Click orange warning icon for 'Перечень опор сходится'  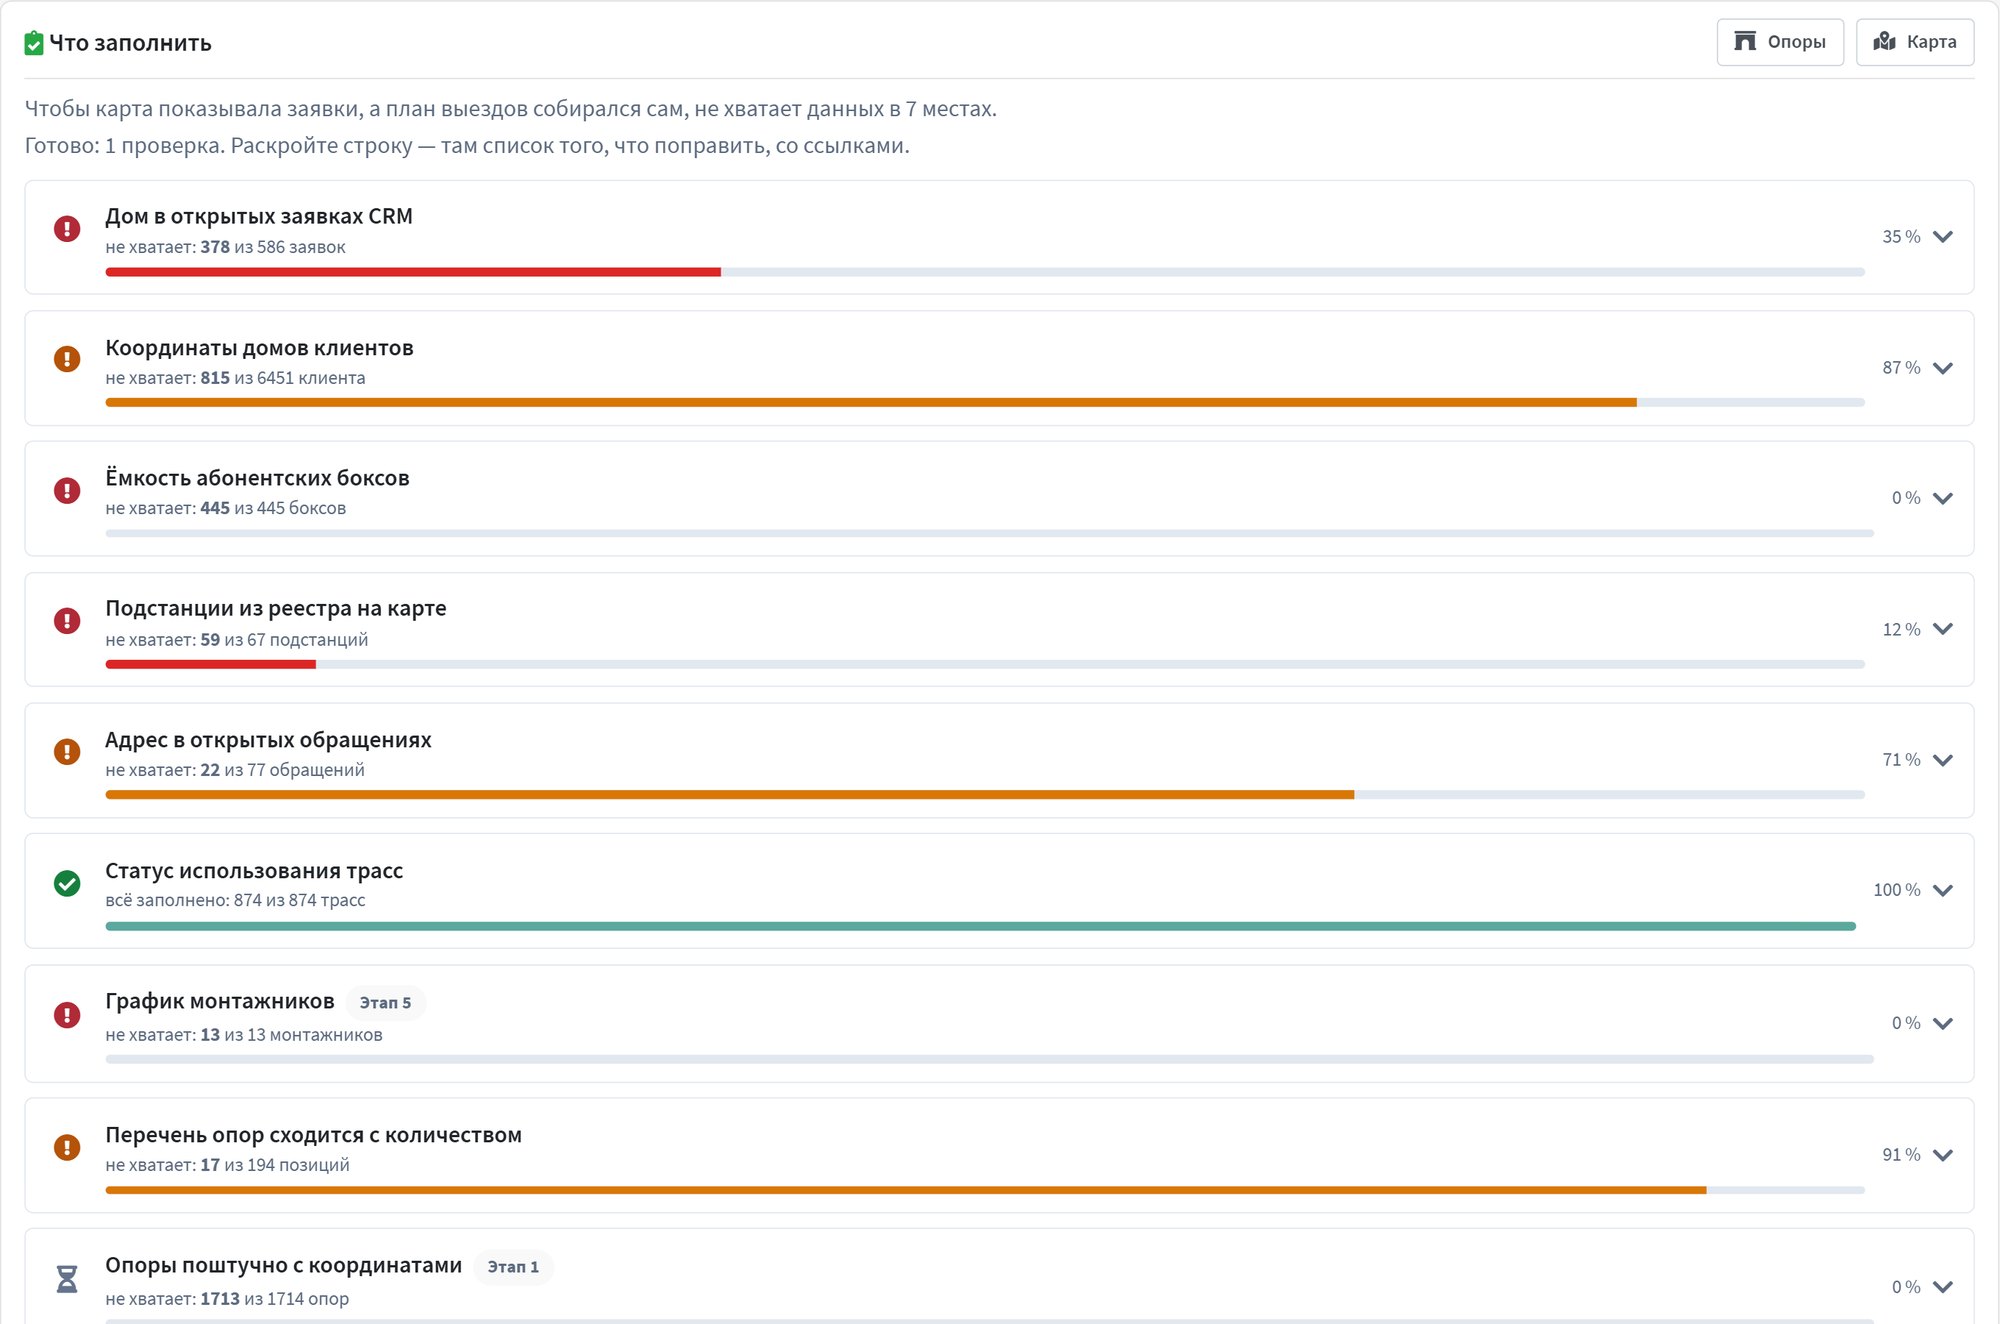click(67, 1147)
